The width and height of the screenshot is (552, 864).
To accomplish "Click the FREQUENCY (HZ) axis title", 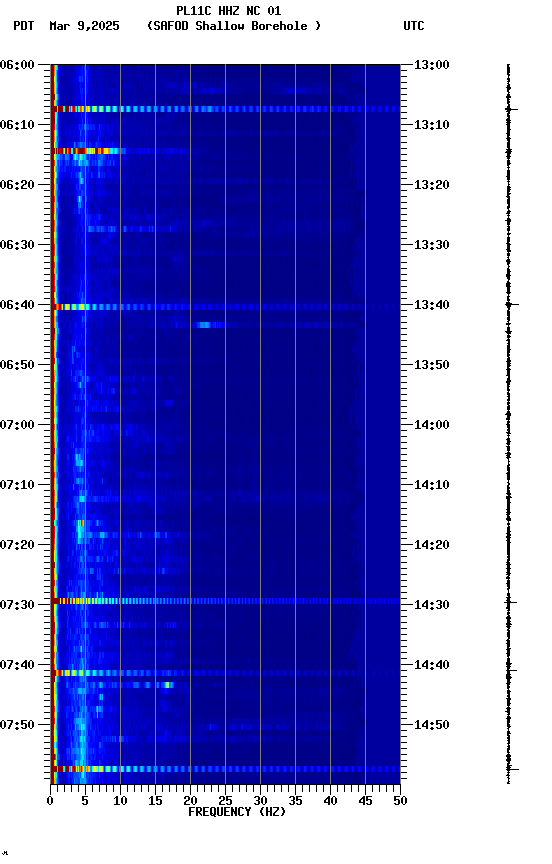I will coord(237,812).
